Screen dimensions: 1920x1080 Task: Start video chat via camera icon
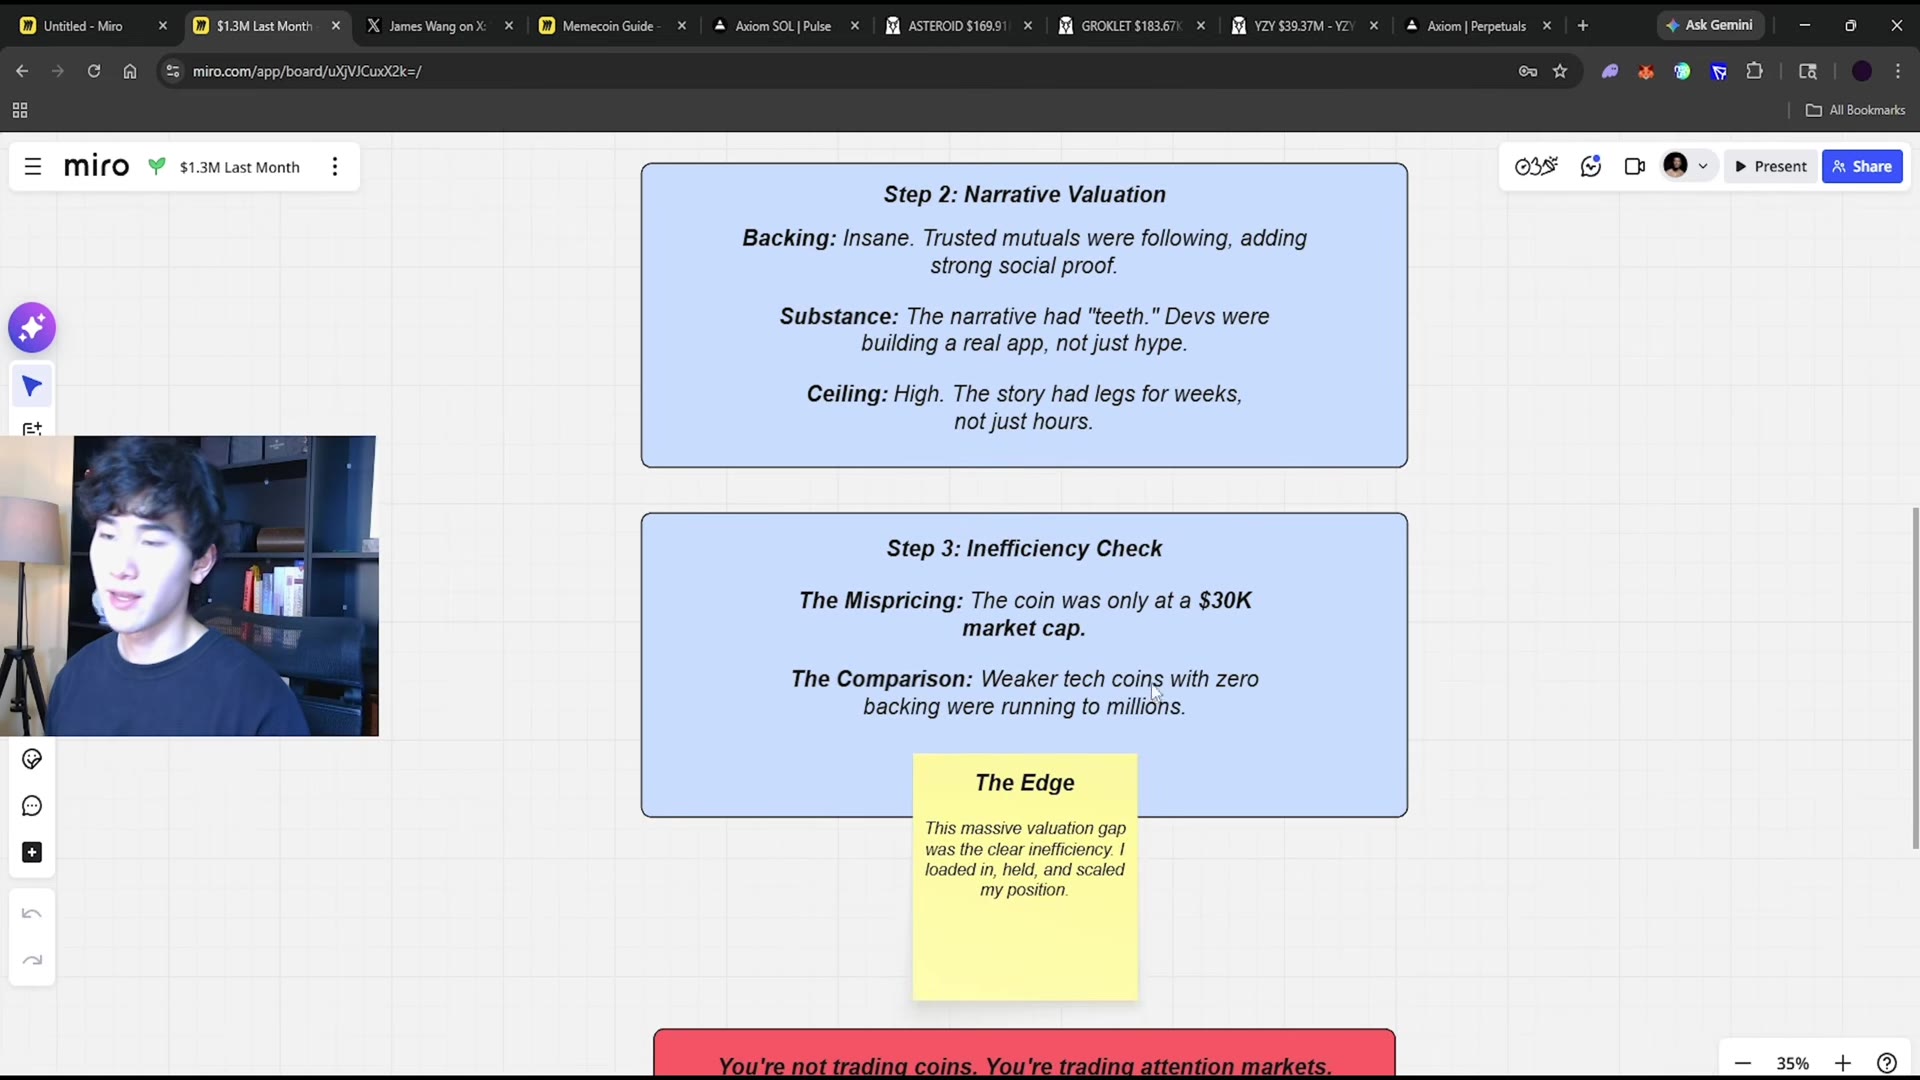pos(1635,166)
